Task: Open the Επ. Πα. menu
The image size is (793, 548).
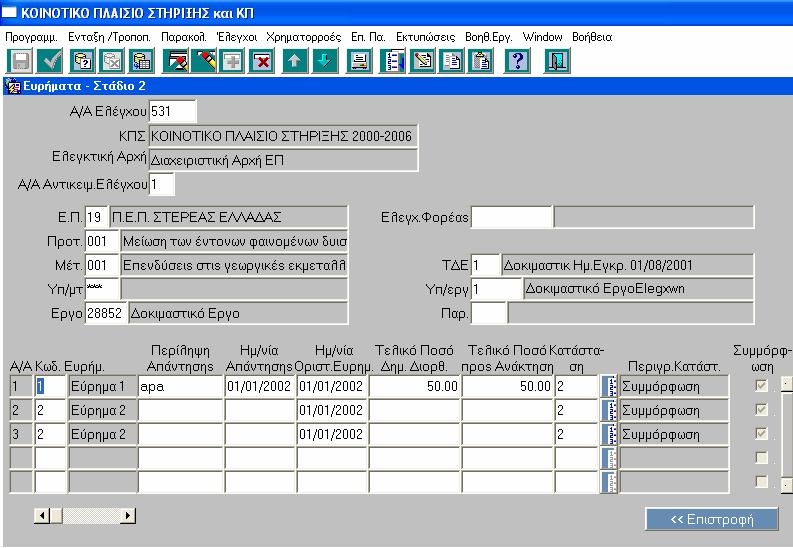Action: coord(368,37)
